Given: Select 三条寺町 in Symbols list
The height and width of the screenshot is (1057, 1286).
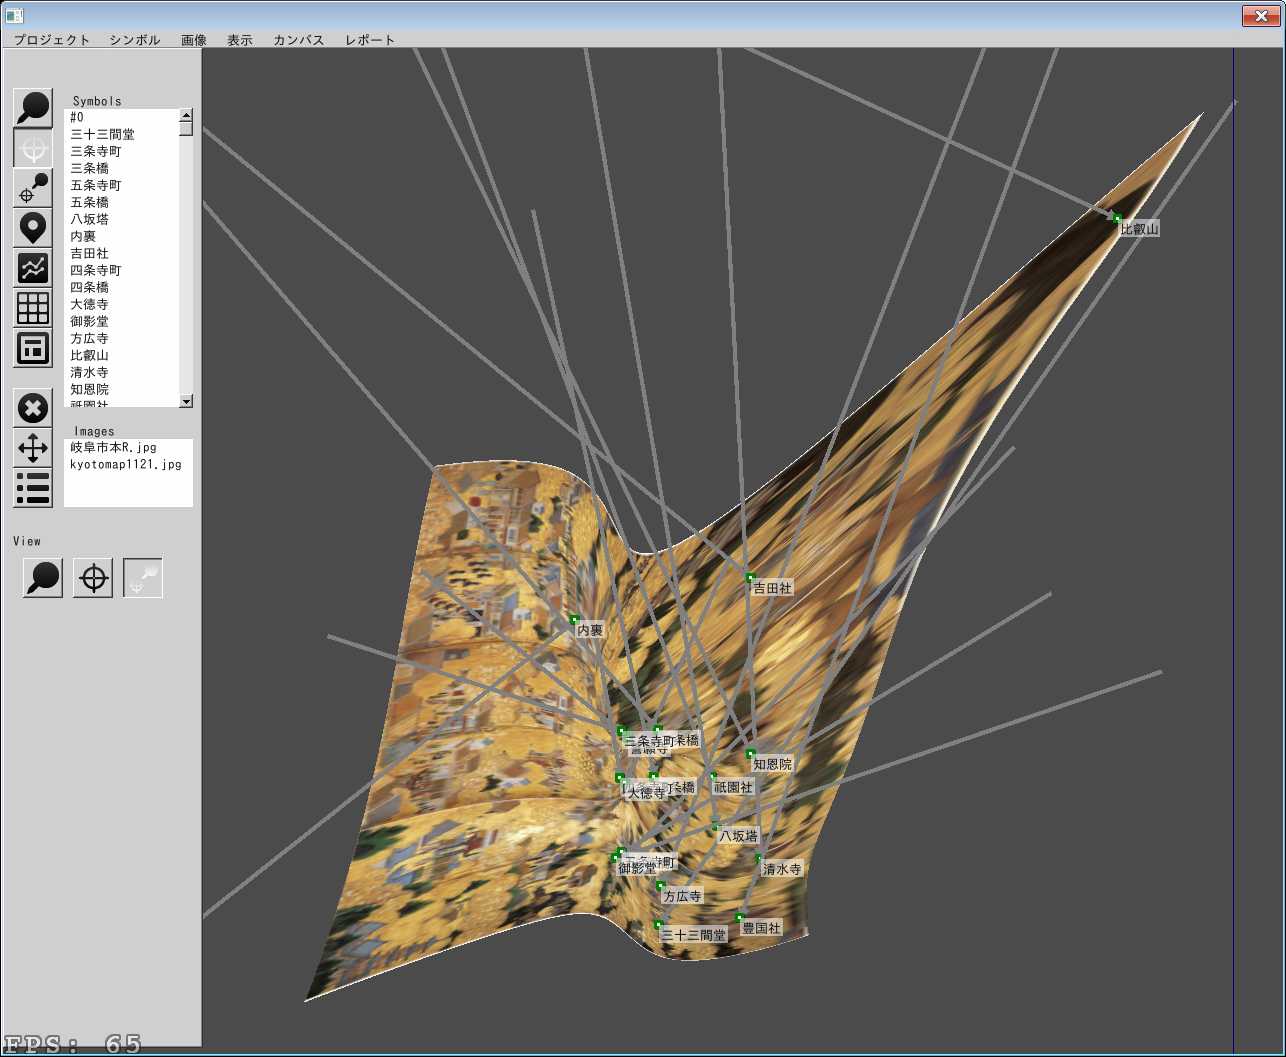Looking at the screenshot, I should [121, 151].
